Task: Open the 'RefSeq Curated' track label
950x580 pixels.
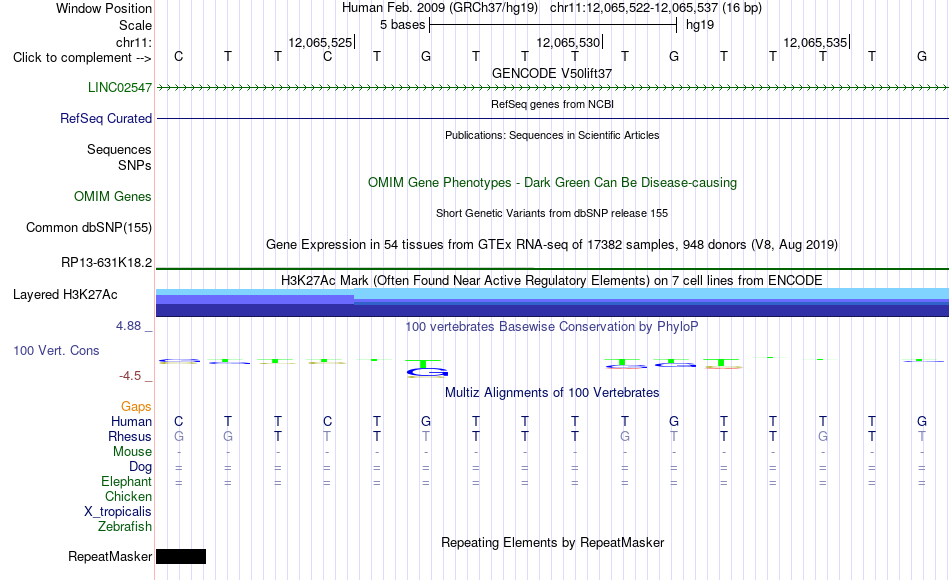Action: pos(106,118)
